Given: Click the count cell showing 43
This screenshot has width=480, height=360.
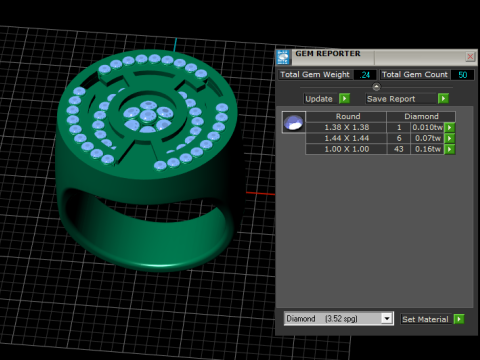Looking at the screenshot, I should [x=399, y=149].
